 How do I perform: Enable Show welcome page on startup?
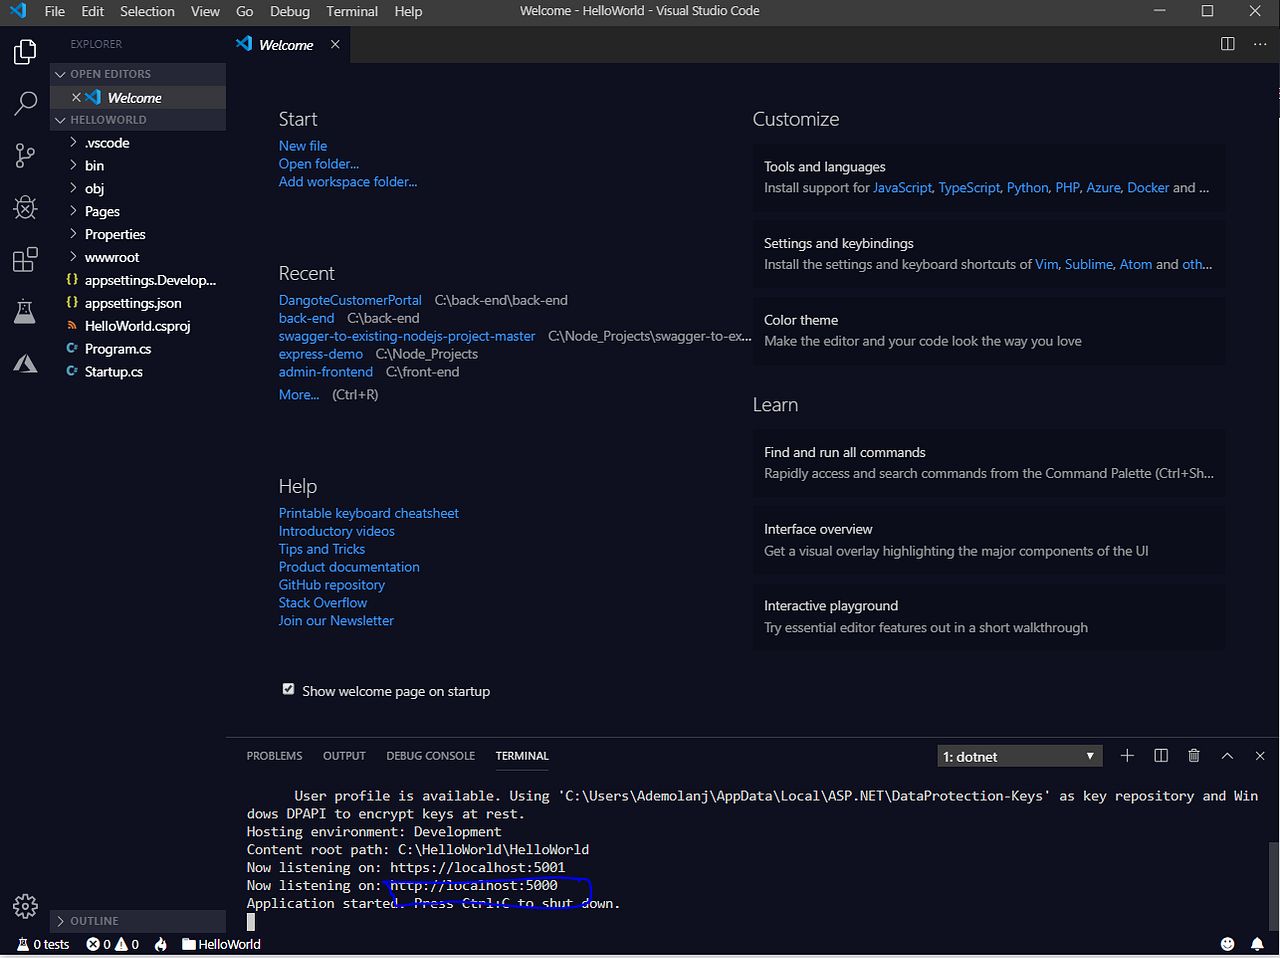click(288, 689)
